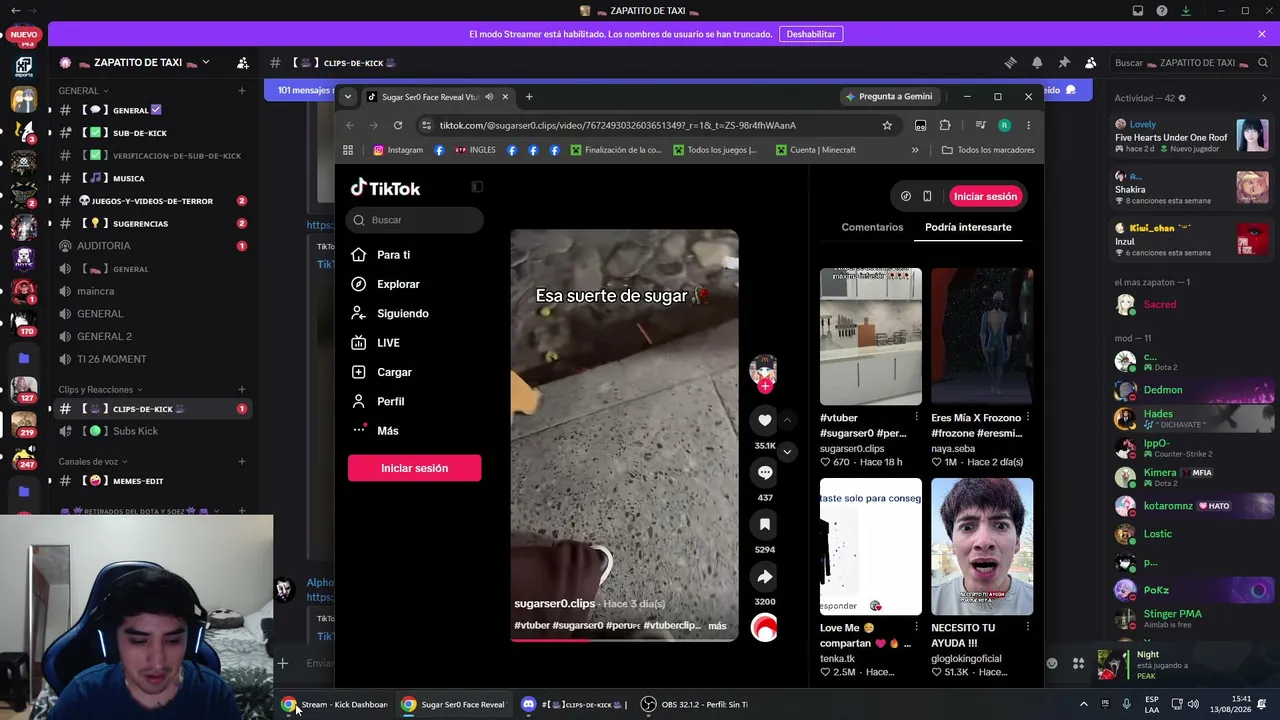This screenshot has height=720, width=1280.
Task: Show hidden system tray icons
Action: point(1083,704)
